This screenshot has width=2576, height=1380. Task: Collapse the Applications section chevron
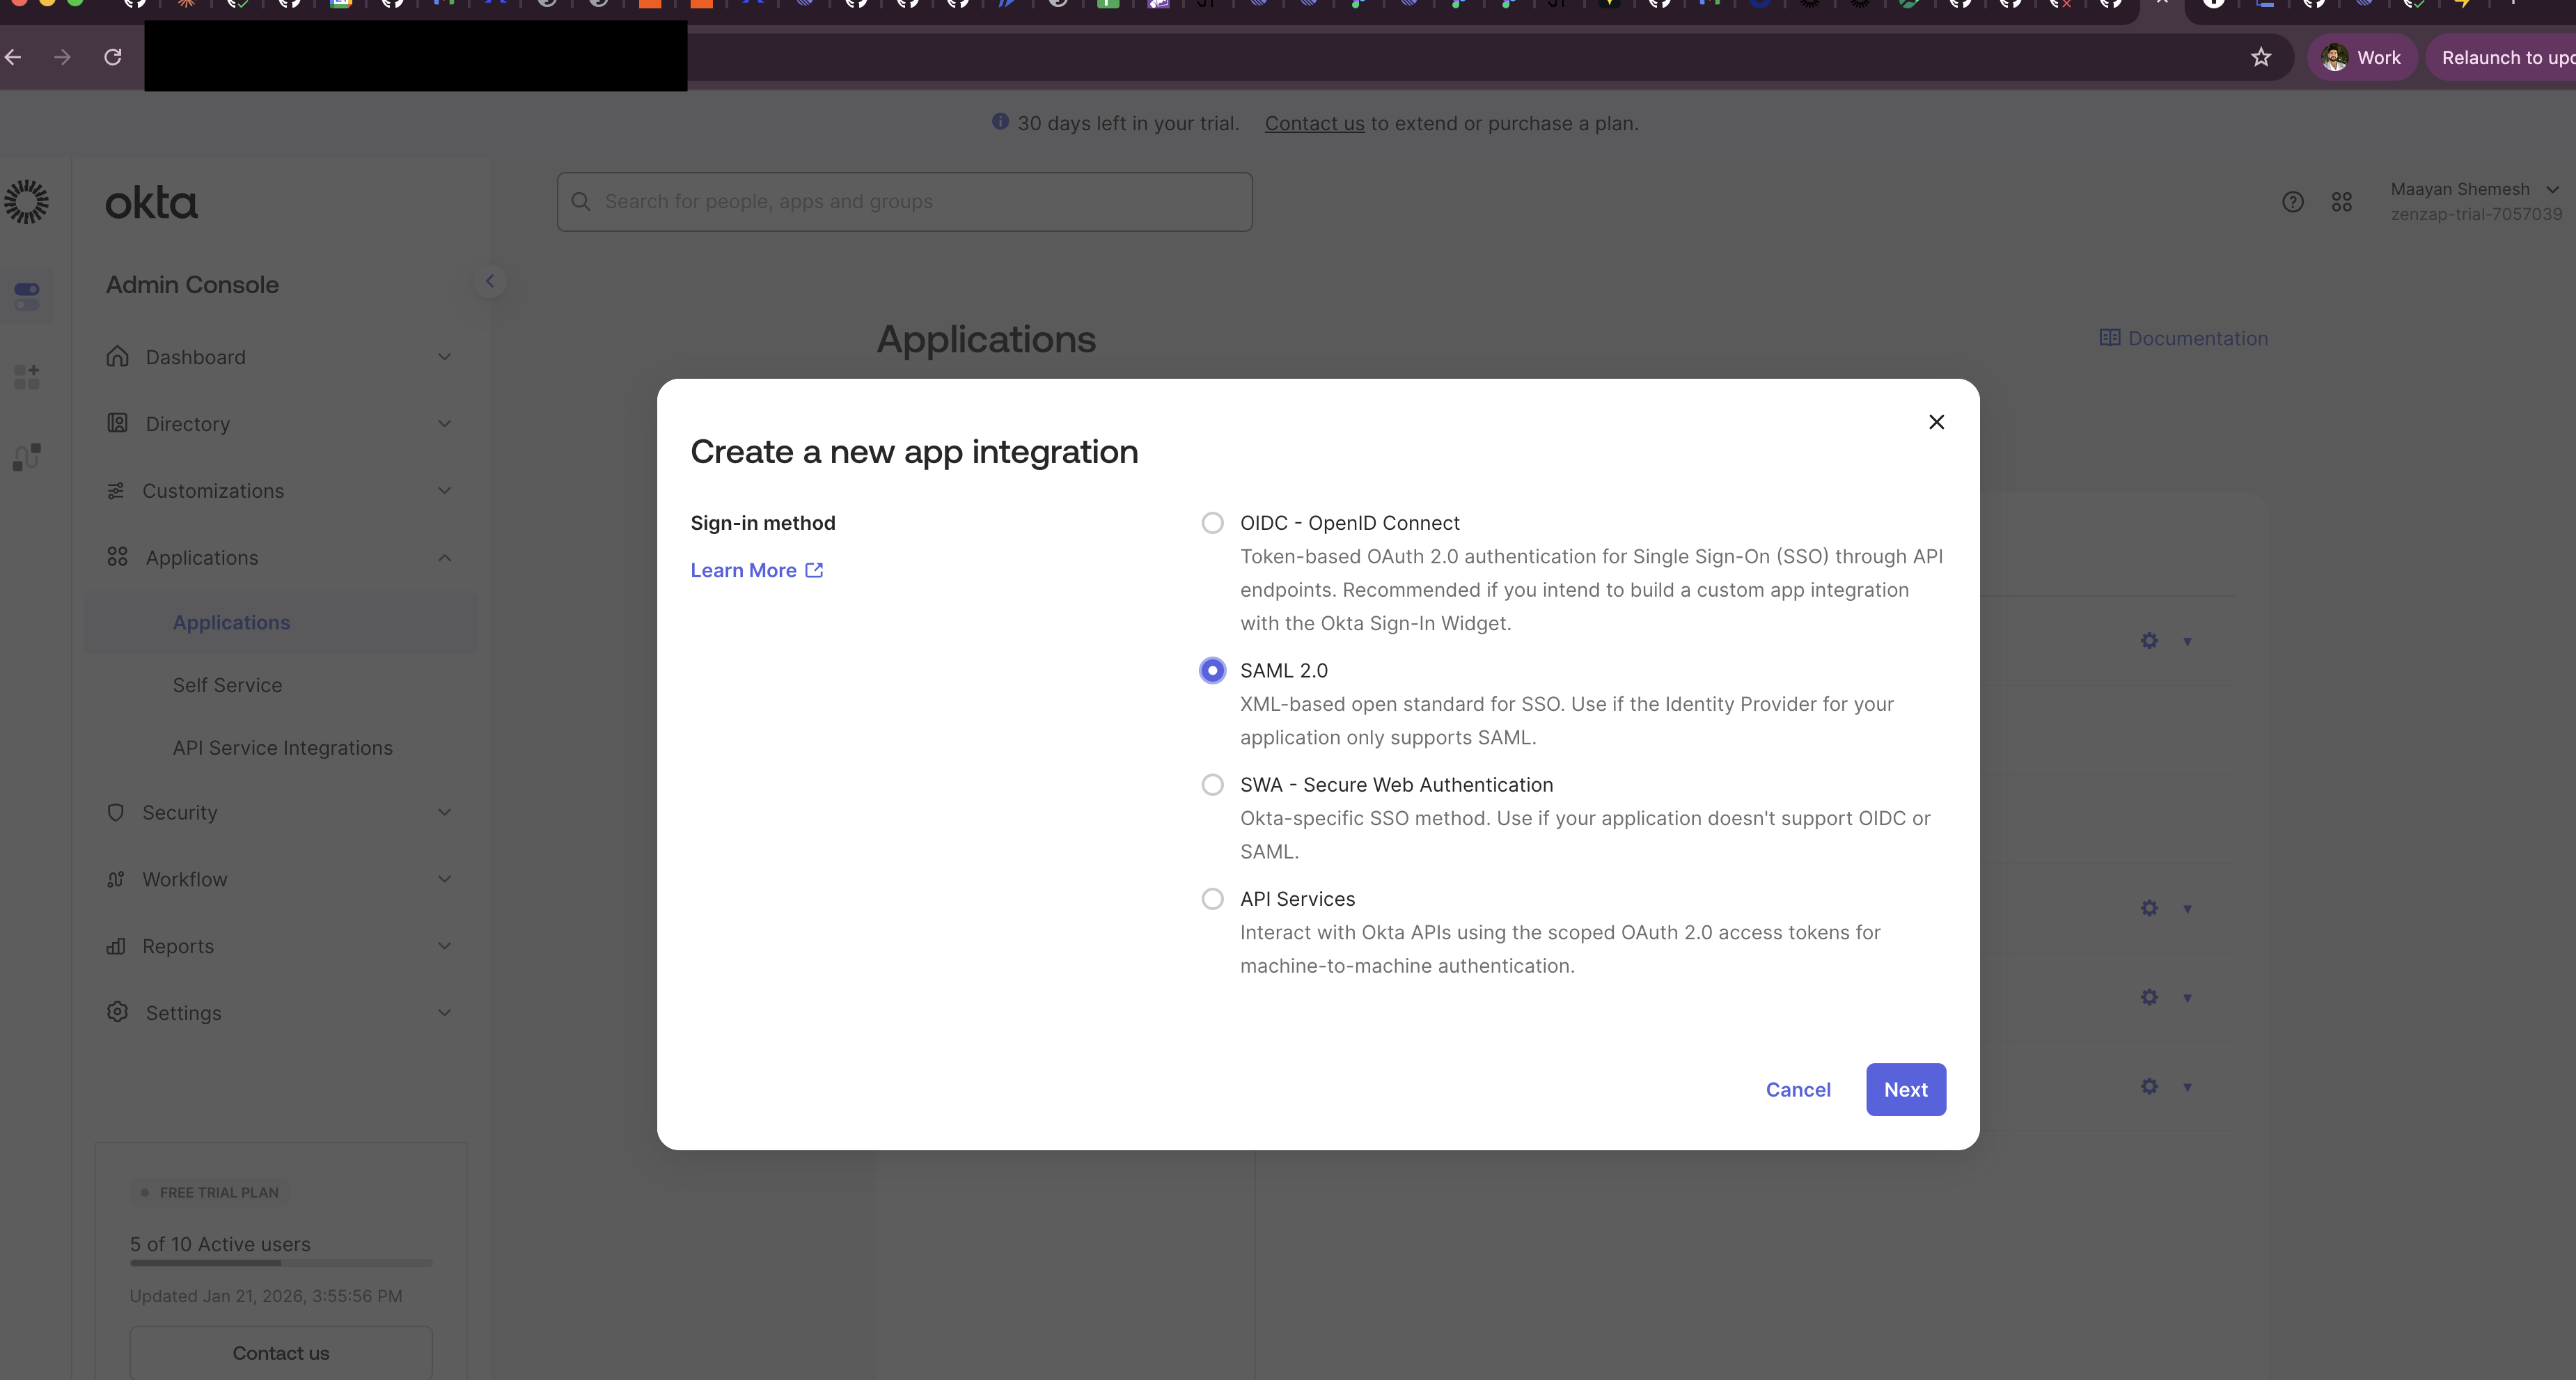pos(445,557)
